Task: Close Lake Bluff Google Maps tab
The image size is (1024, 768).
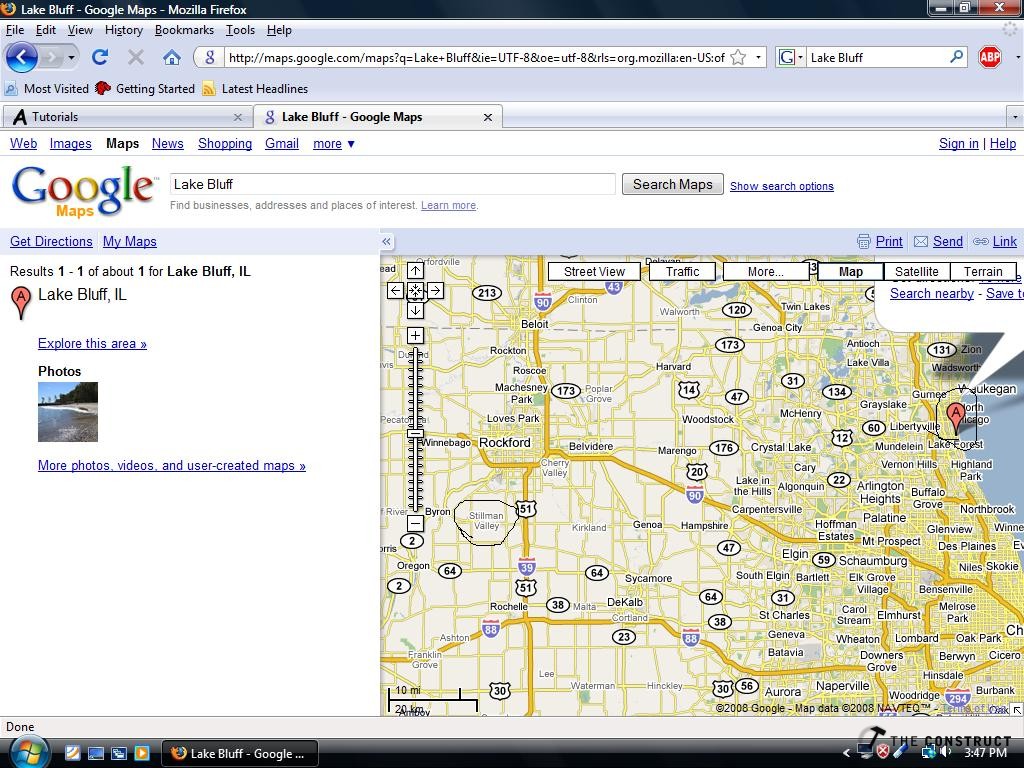Action: point(487,118)
